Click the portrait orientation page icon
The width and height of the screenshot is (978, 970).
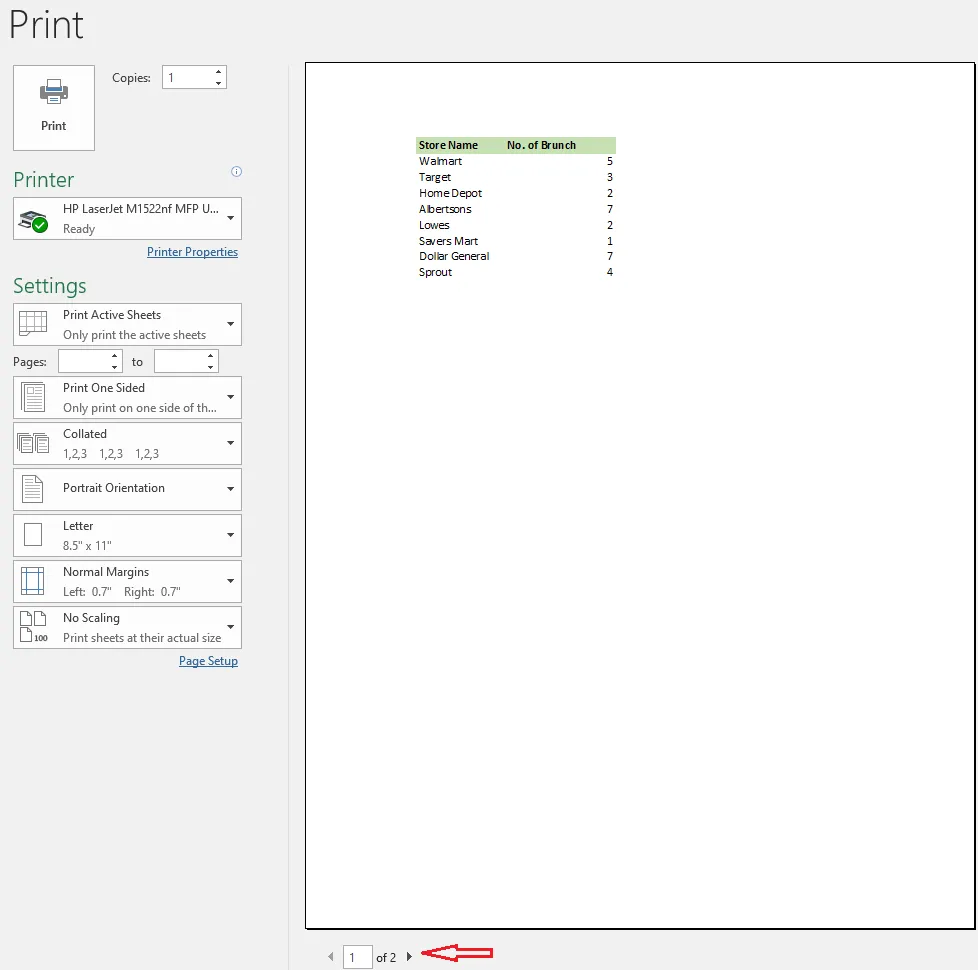pos(32,489)
